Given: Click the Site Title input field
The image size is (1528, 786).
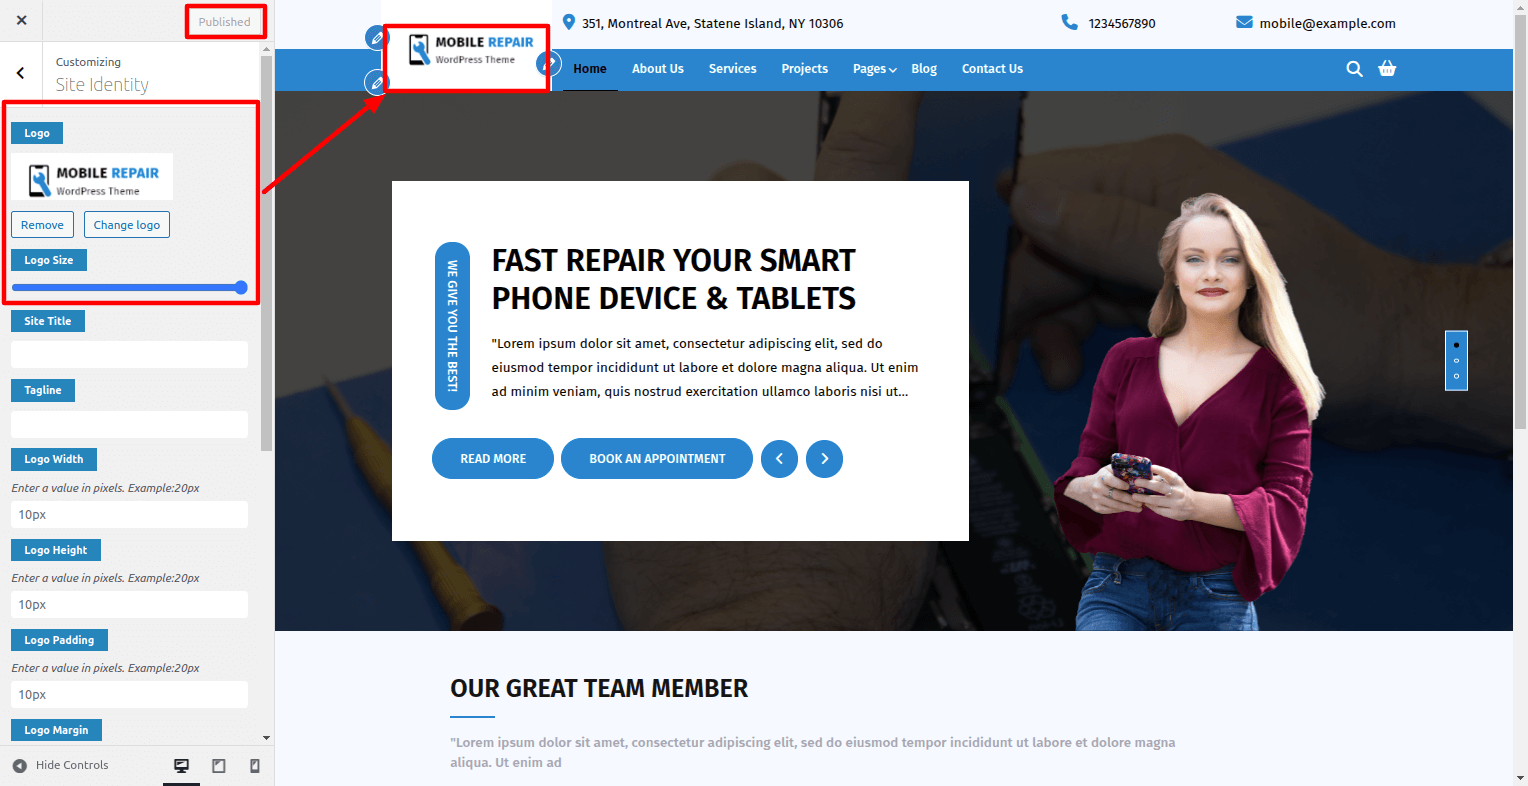Looking at the screenshot, I should pos(129,355).
